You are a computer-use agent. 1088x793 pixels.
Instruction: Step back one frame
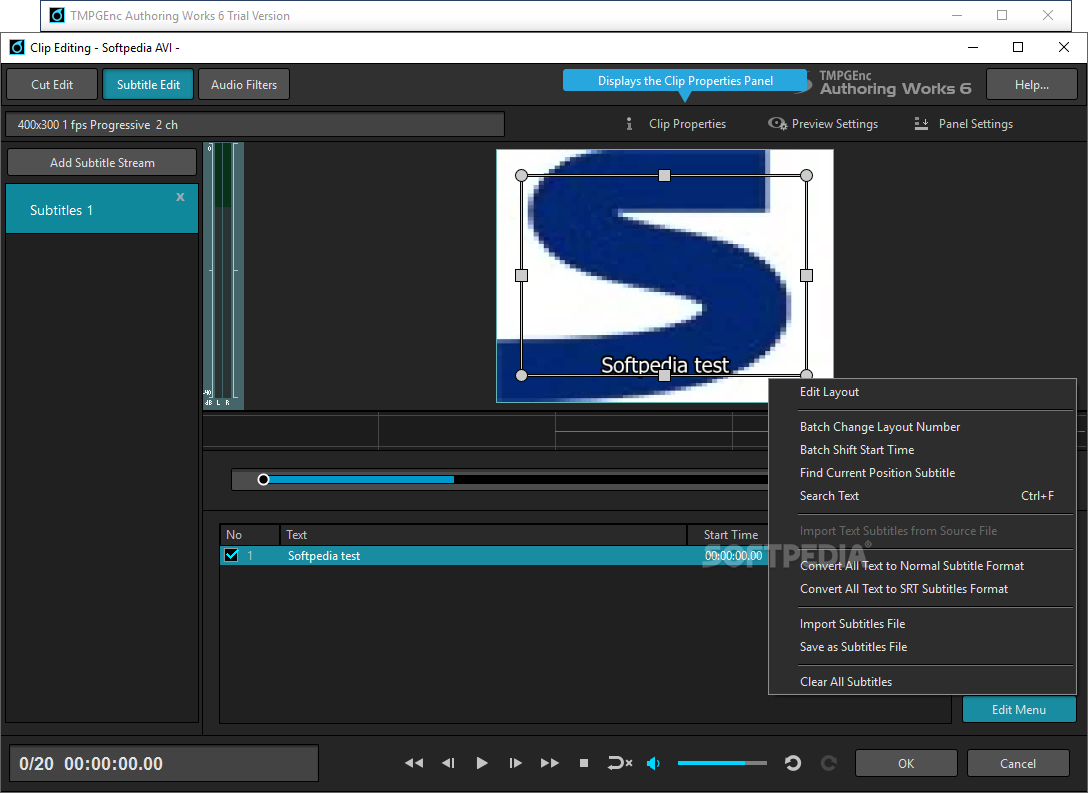click(x=448, y=763)
